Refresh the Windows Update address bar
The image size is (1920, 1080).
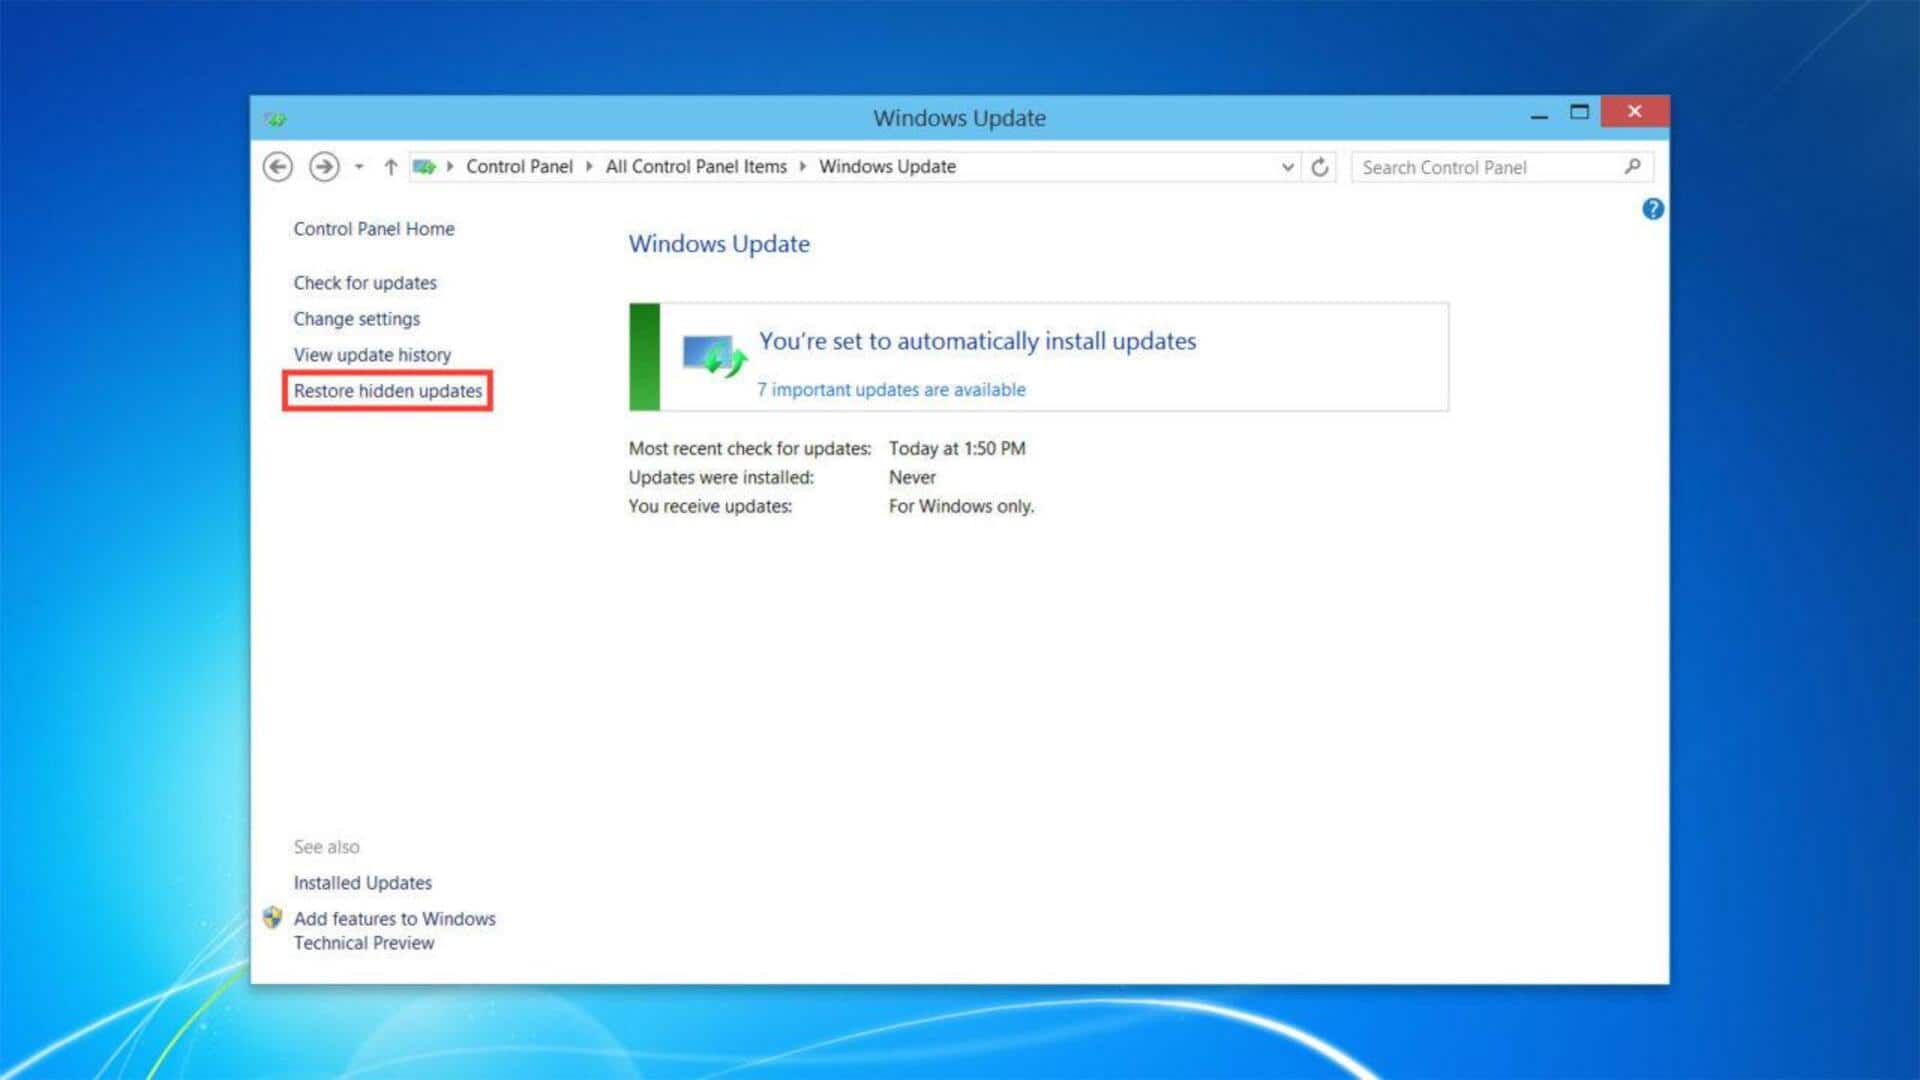[1320, 167]
